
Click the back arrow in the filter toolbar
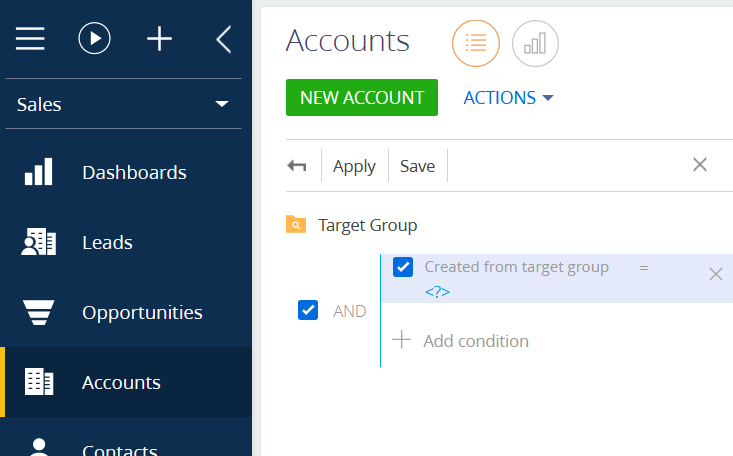[297, 166]
